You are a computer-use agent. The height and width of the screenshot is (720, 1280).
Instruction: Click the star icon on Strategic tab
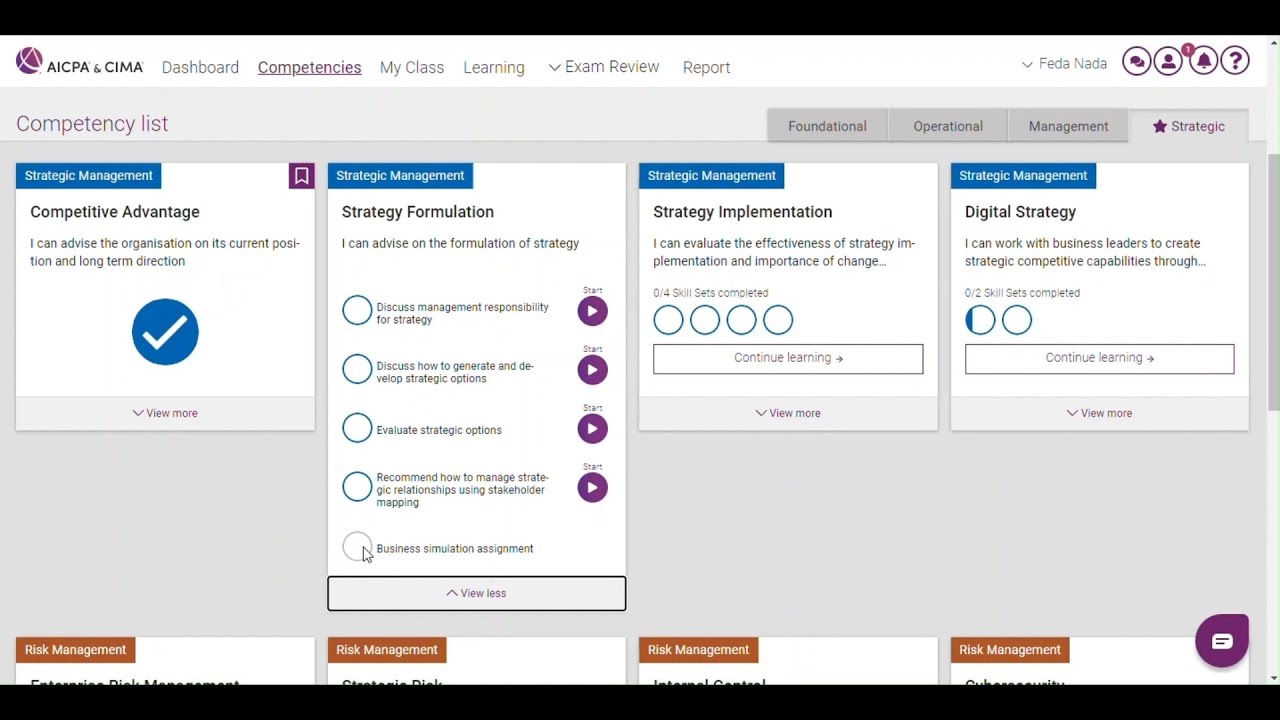[1160, 126]
